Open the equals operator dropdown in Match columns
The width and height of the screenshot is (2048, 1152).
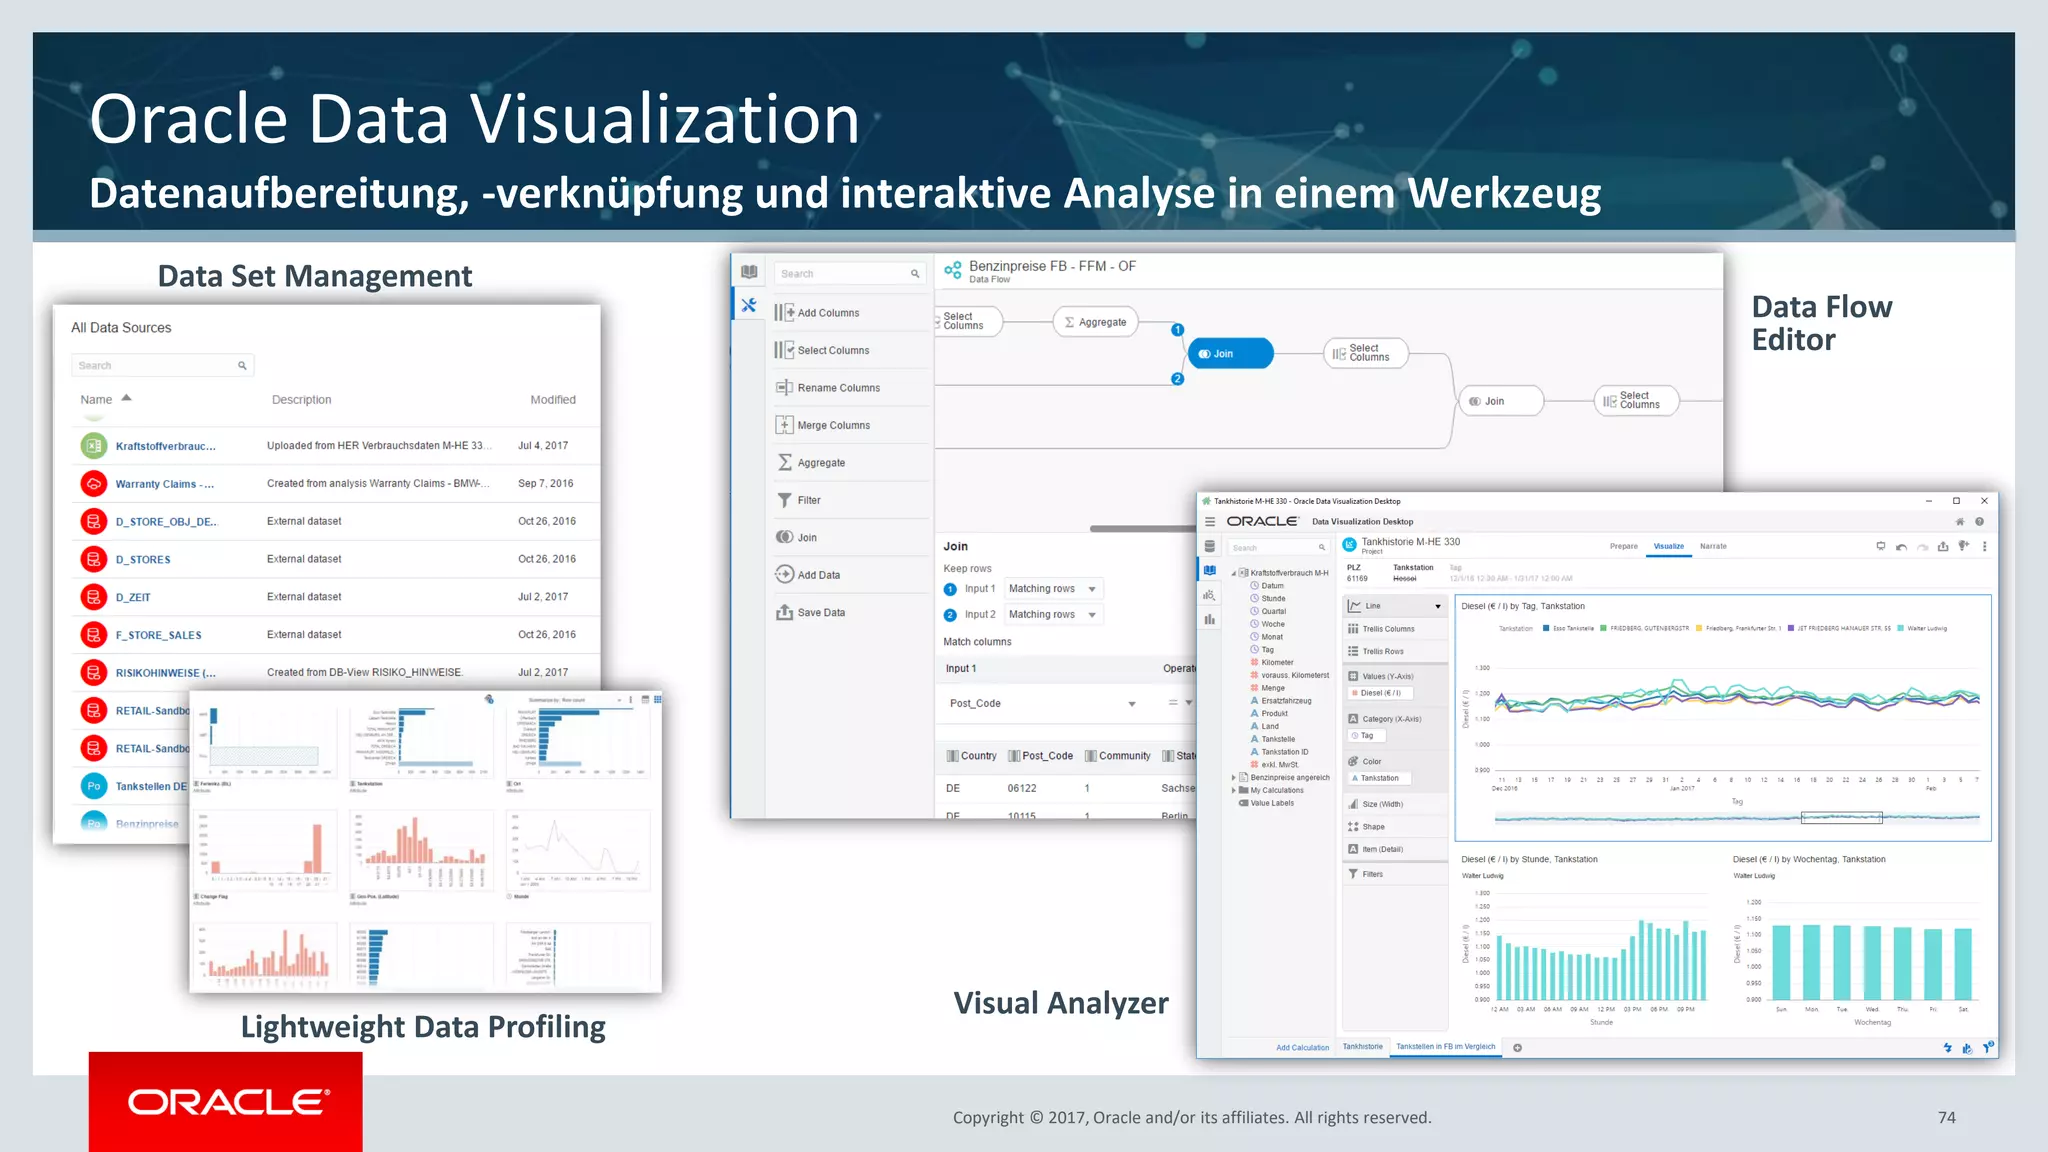(x=1180, y=704)
